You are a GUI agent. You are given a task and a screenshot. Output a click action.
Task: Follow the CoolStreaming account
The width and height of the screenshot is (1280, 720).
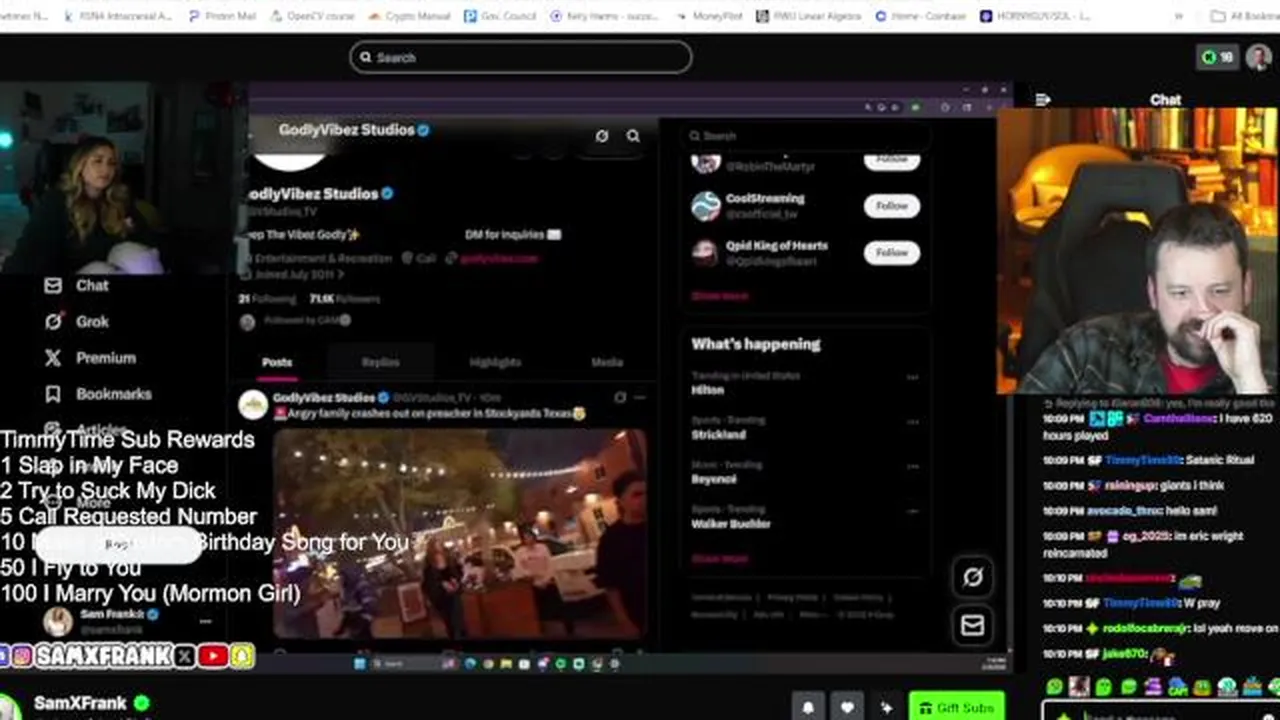[891, 206]
